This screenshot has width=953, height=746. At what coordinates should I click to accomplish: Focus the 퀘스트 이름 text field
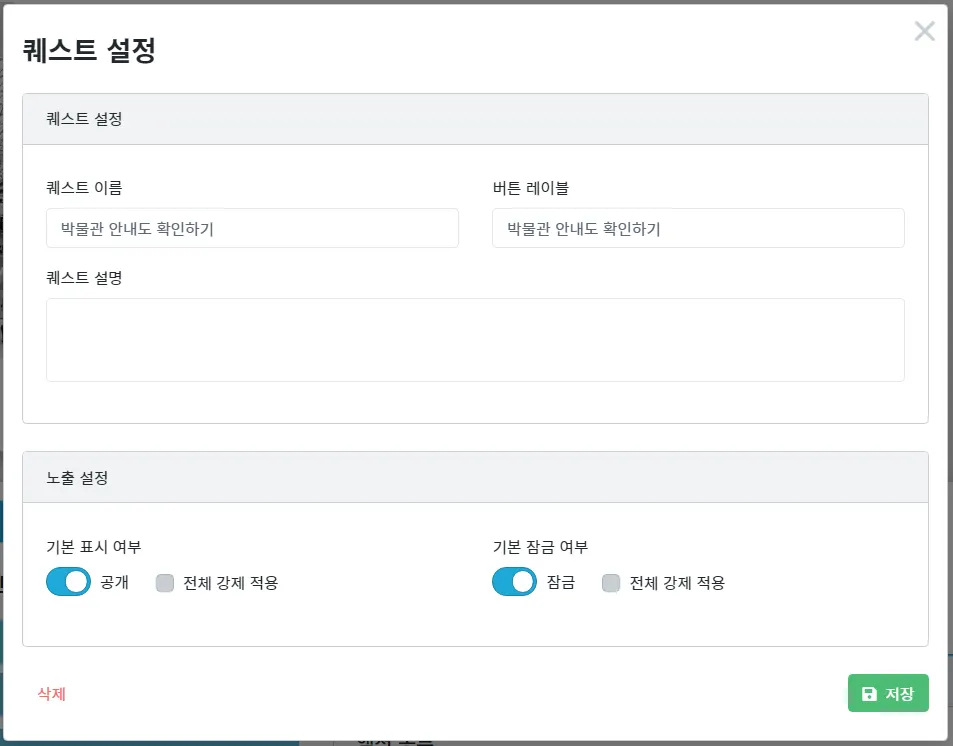(252, 228)
